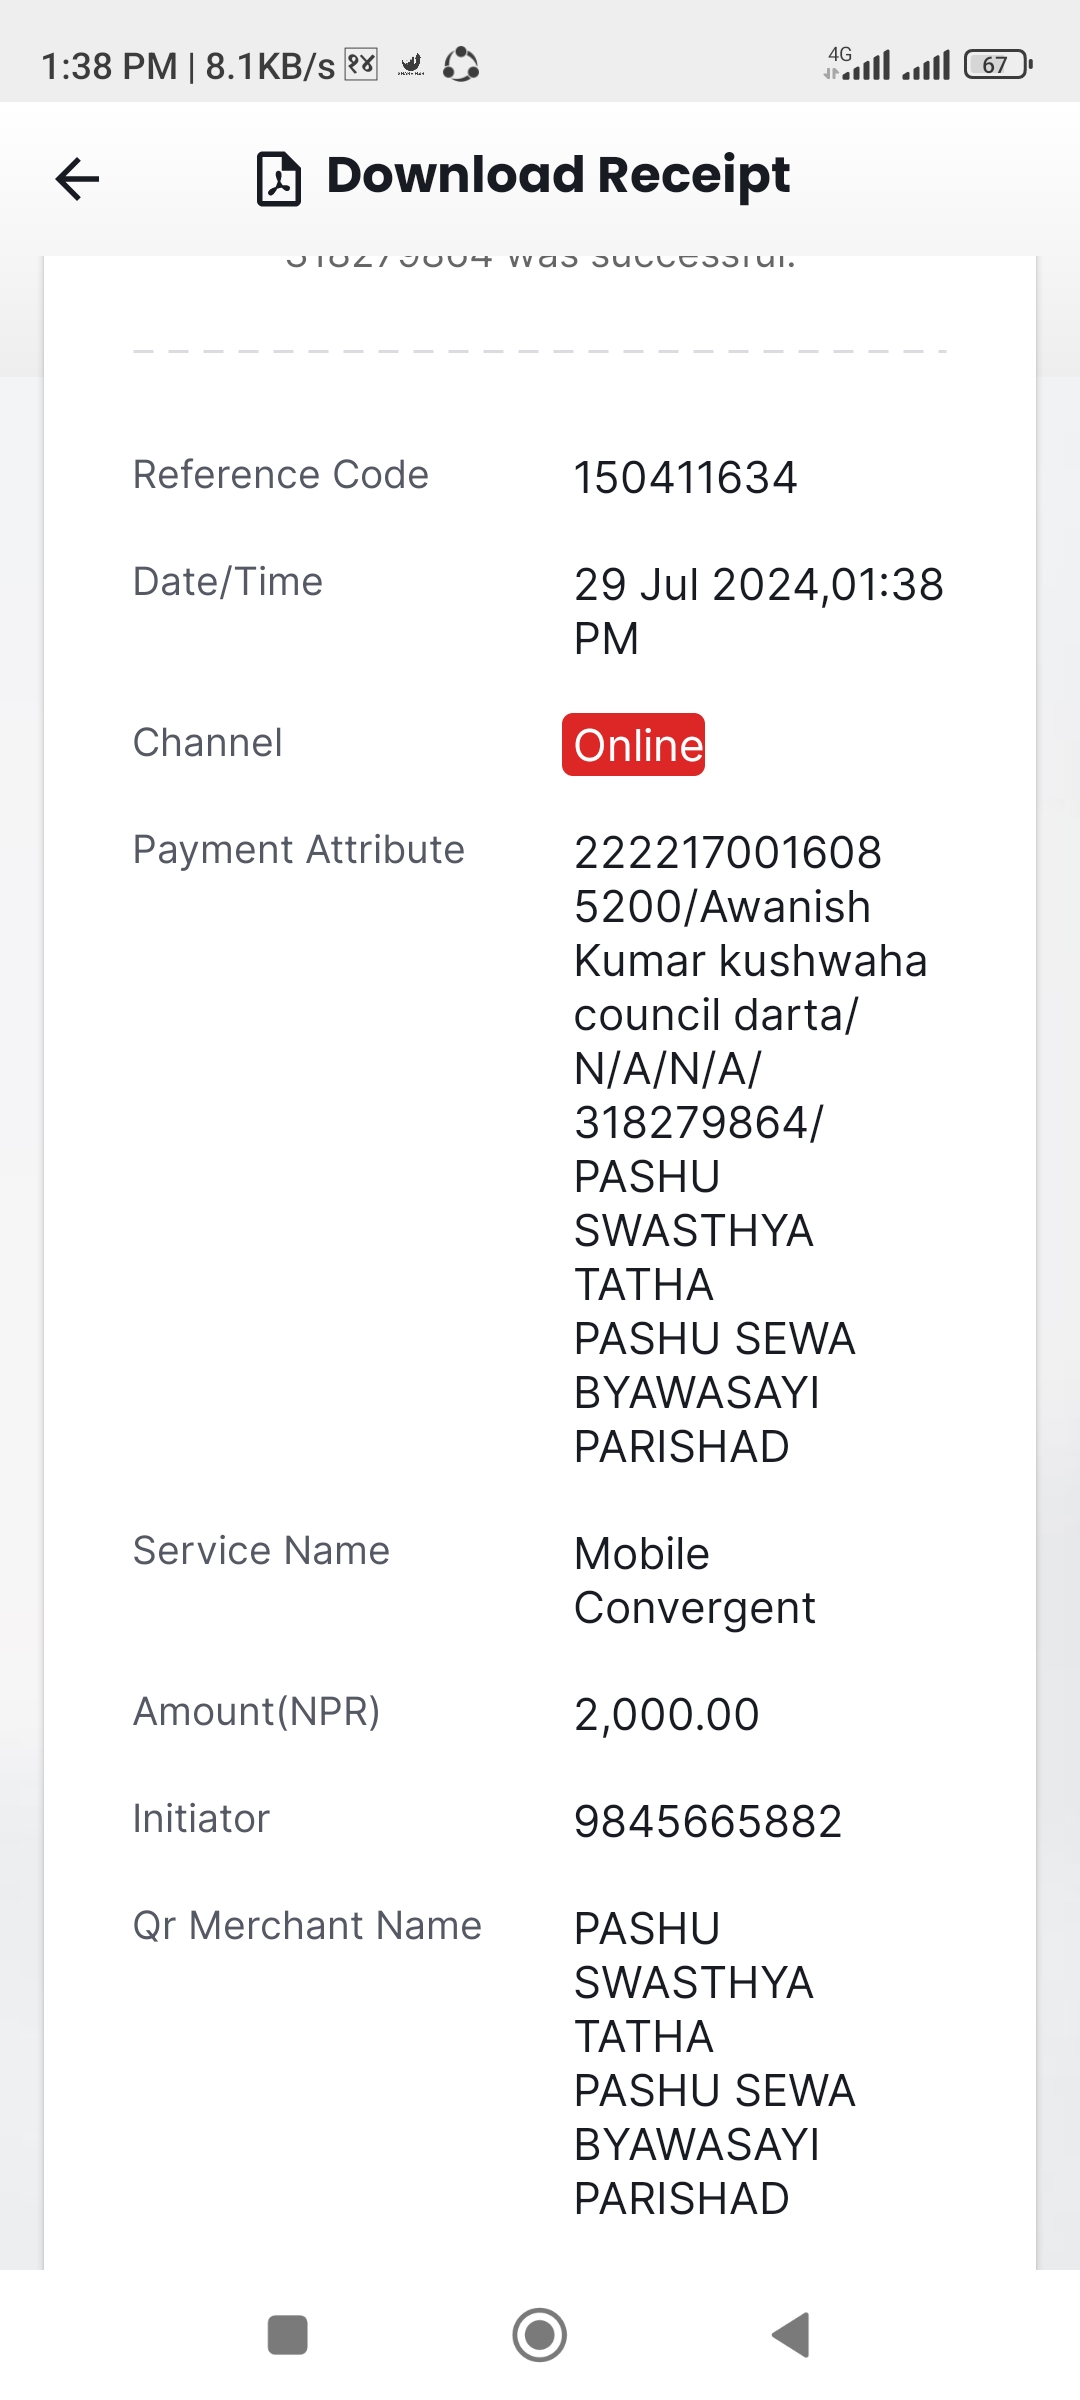Tap the amount value 2,000.00
Viewport: 1080px width, 2400px height.
pos(667,1714)
